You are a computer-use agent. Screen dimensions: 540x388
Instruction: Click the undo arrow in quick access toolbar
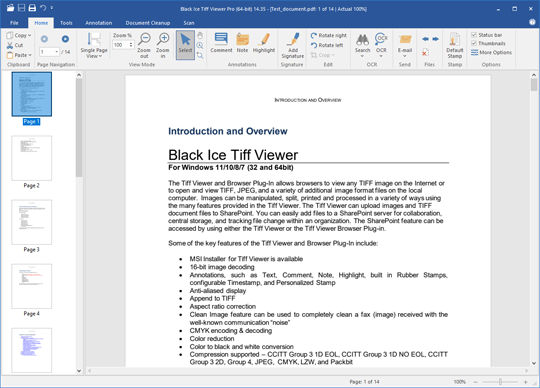pyautogui.click(x=43, y=8)
